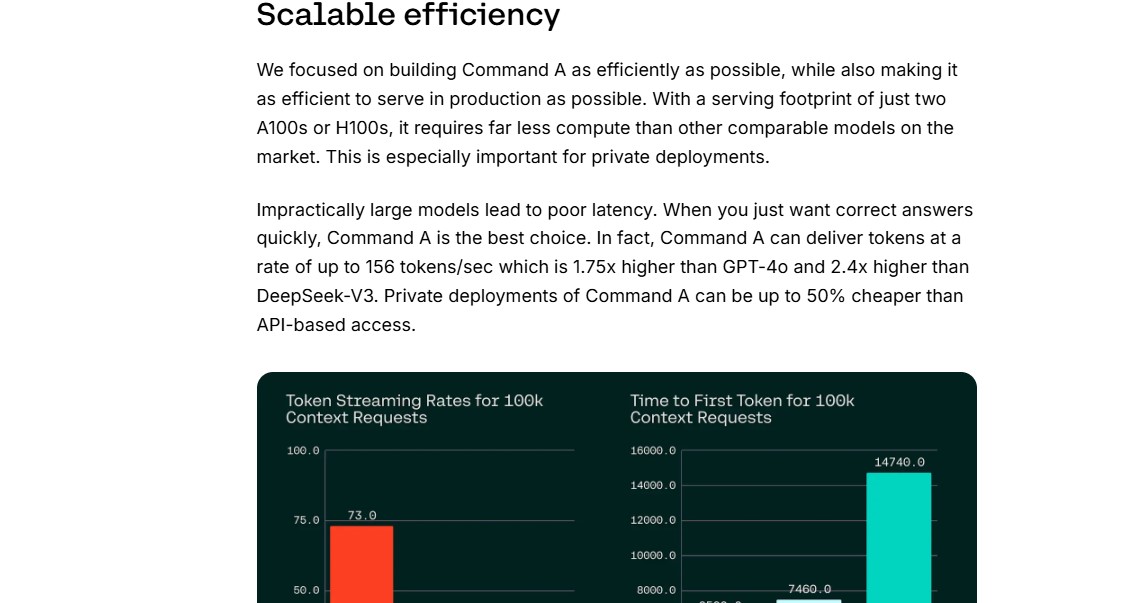Click the paragraph starting "We focused on building"
Image resolution: width=1145 pixels, height=603 pixels.
tap(607, 113)
